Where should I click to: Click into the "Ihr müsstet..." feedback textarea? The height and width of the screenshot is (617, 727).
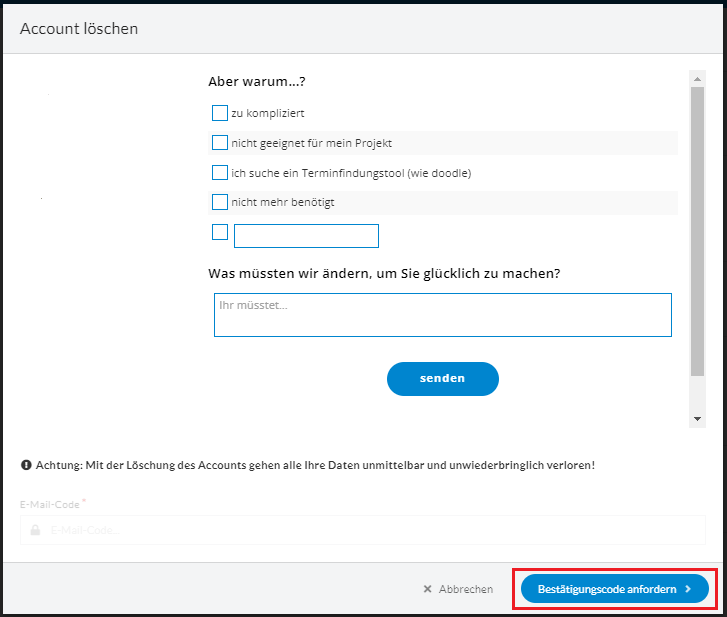tap(442, 315)
